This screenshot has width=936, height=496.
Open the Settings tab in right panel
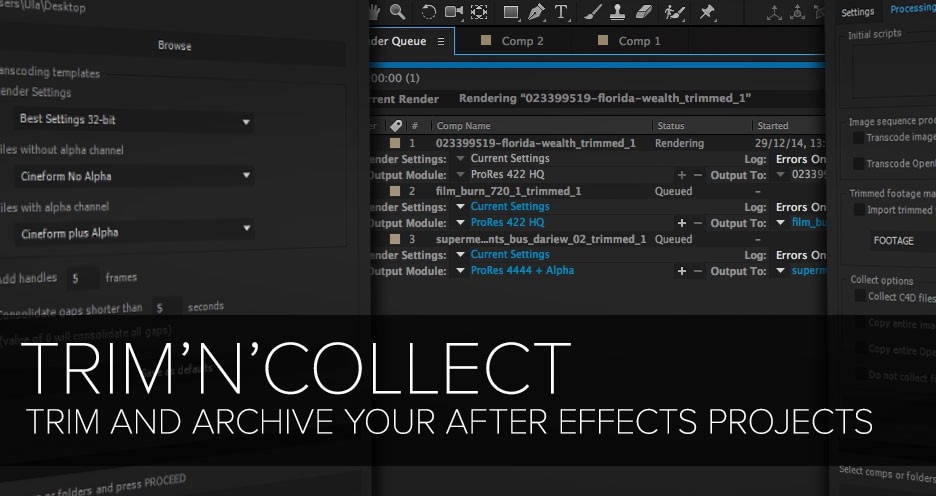[x=858, y=12]
